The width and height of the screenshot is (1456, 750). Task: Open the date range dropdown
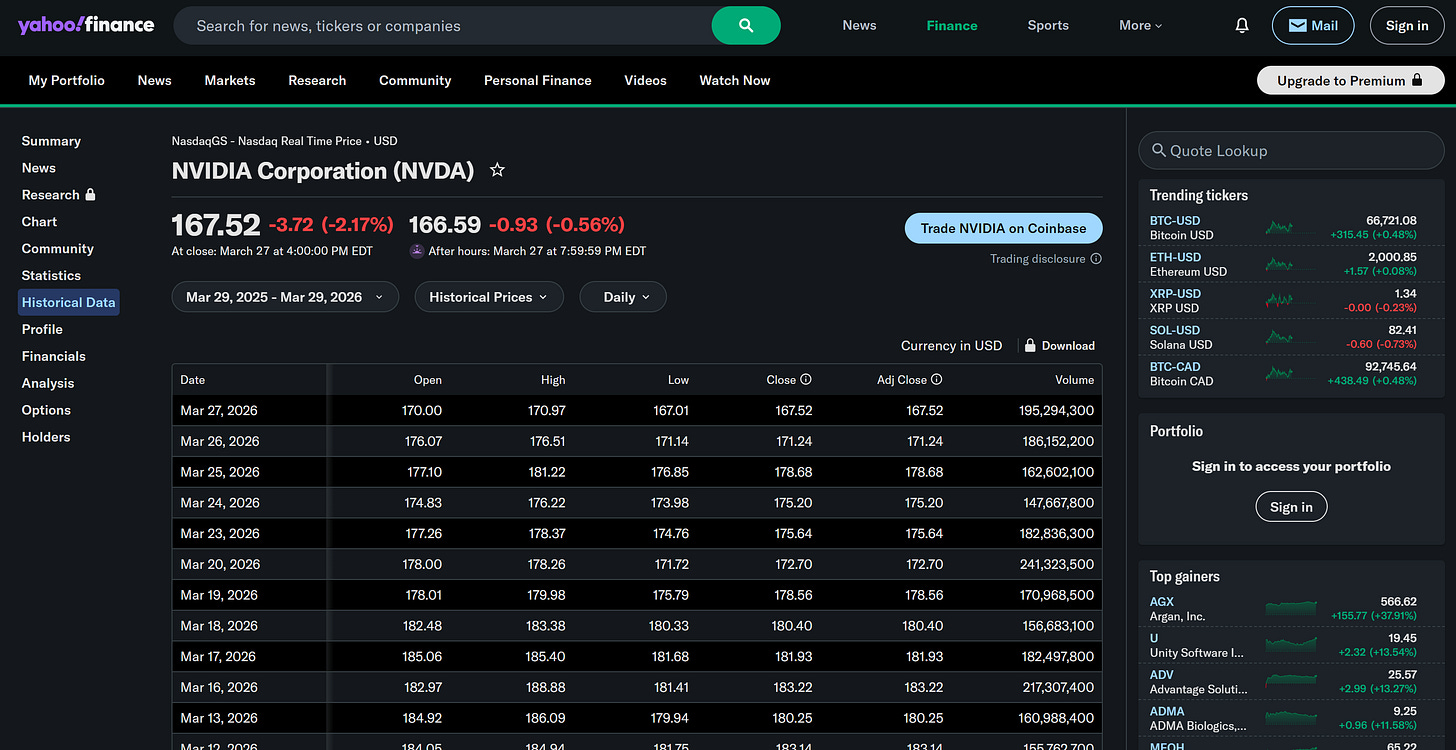tap(285, 297)
